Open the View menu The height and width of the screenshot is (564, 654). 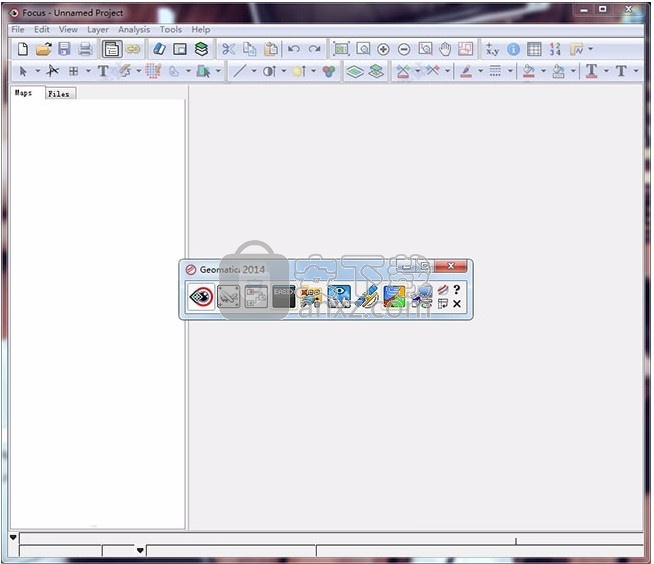click(68, 30)
